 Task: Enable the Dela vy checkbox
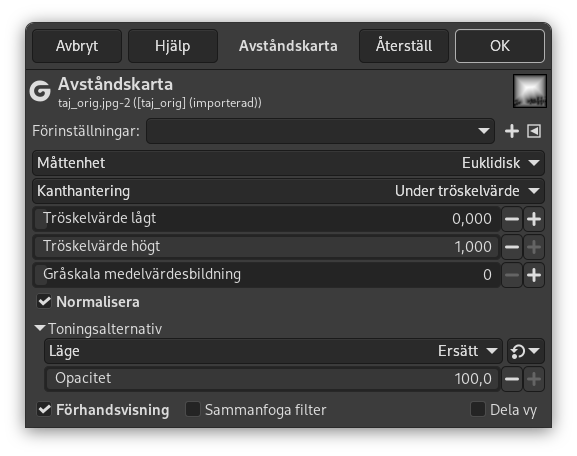pos(478,409)
